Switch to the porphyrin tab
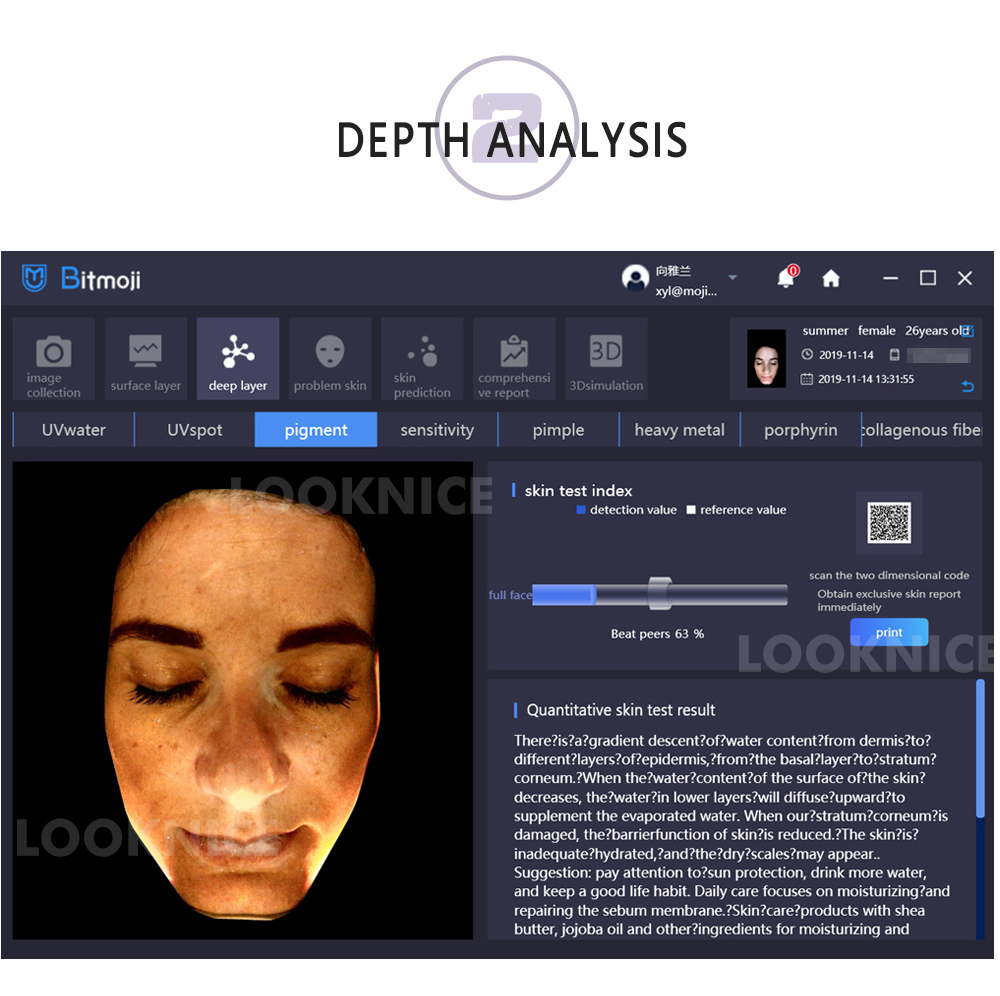Viewport: 1000px width, 996px height. (x=800, y=429)
